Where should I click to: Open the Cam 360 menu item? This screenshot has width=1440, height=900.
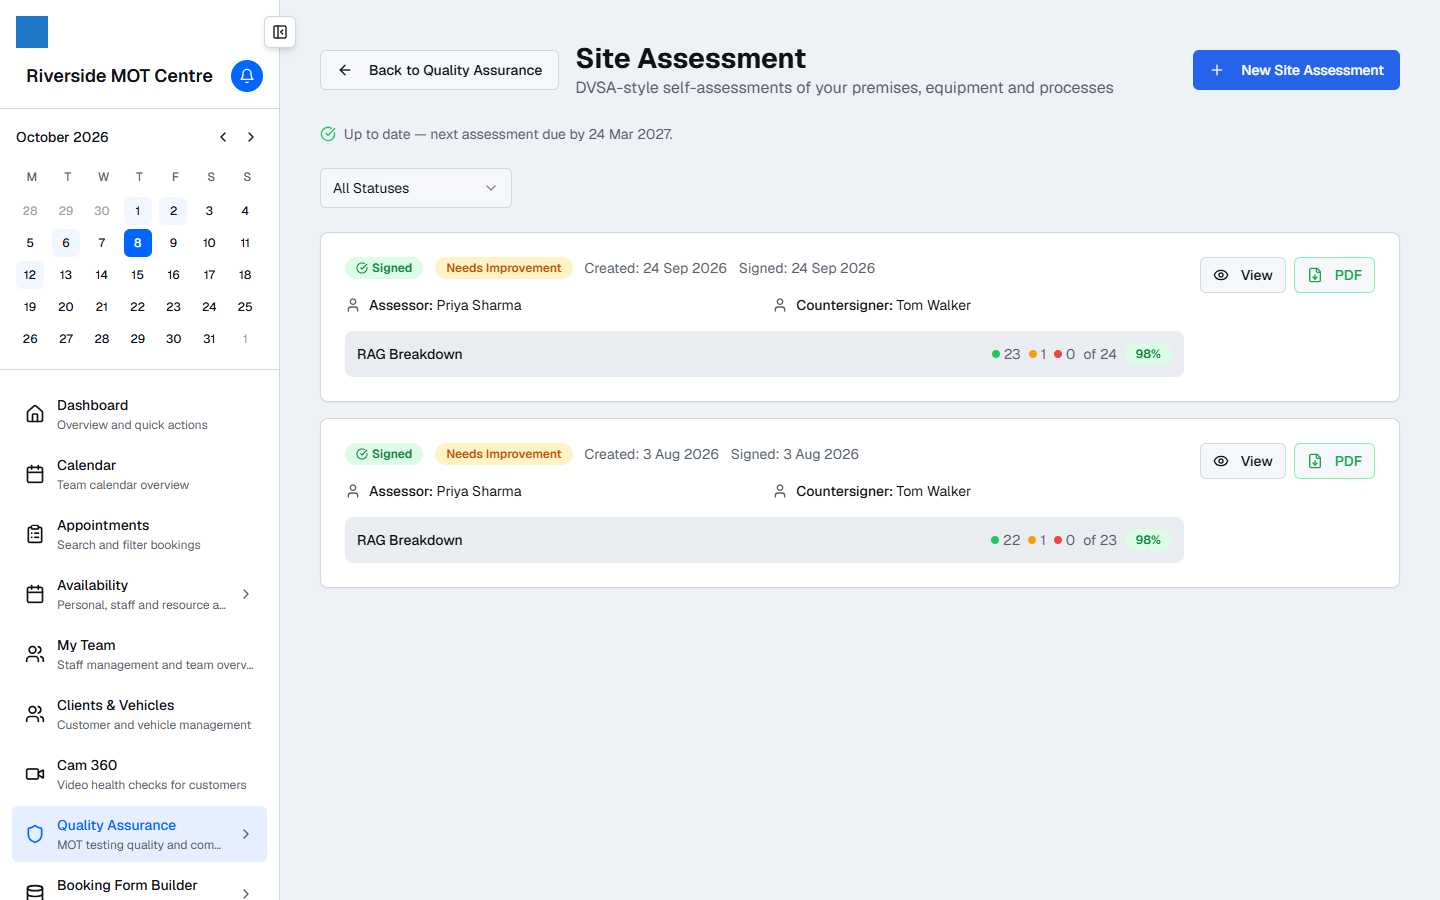point(139,774)
